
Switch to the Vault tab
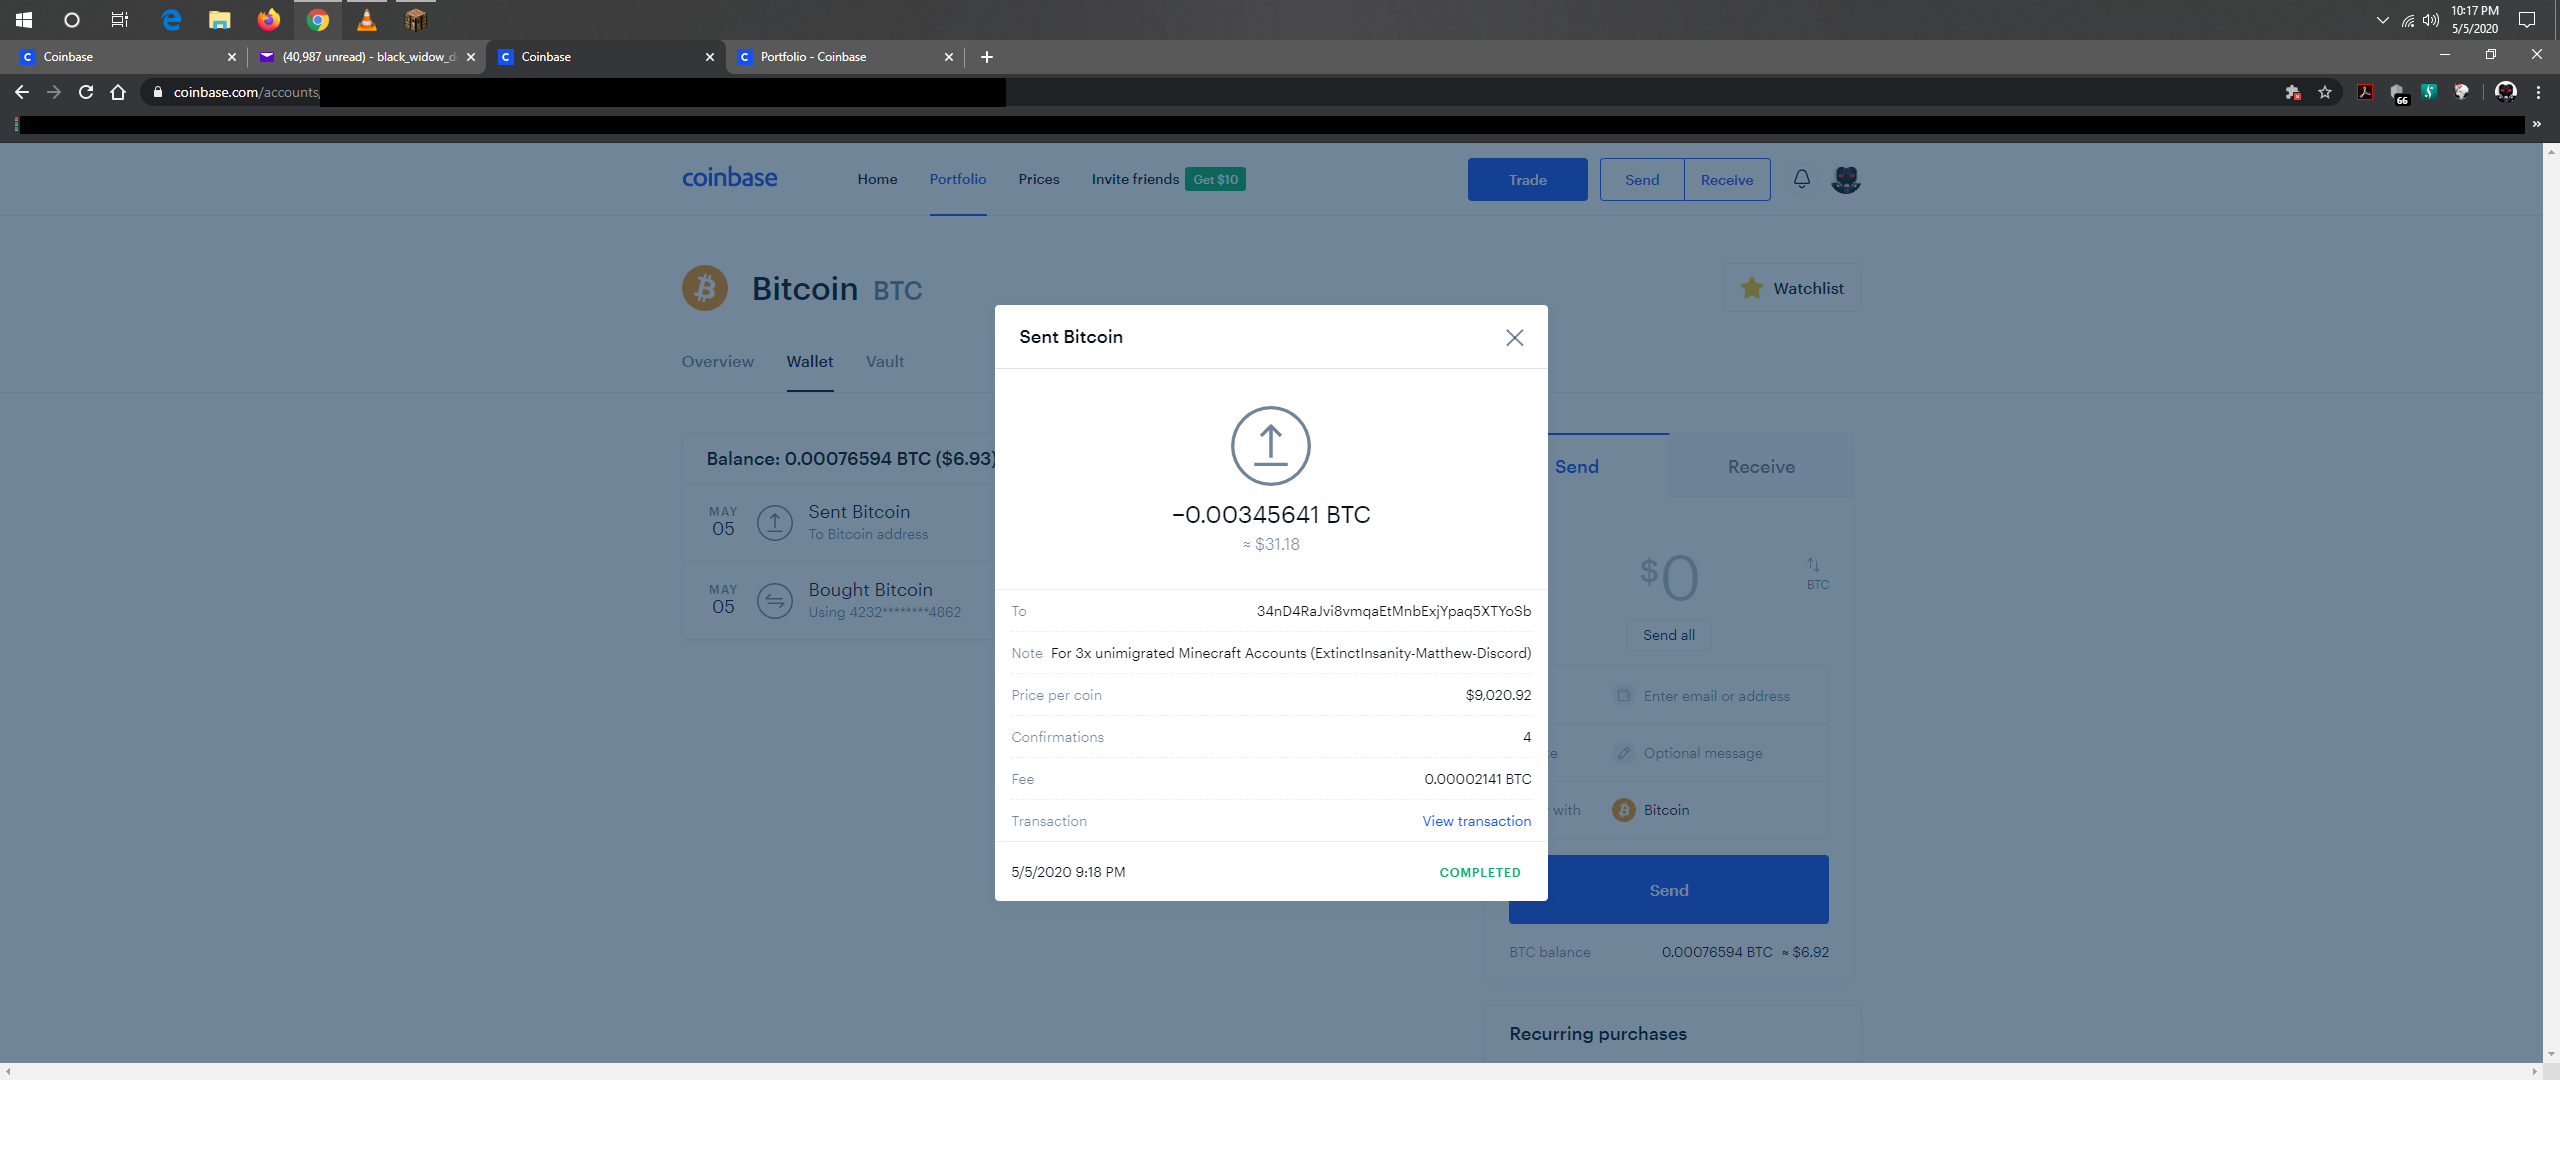pos(884,362)
